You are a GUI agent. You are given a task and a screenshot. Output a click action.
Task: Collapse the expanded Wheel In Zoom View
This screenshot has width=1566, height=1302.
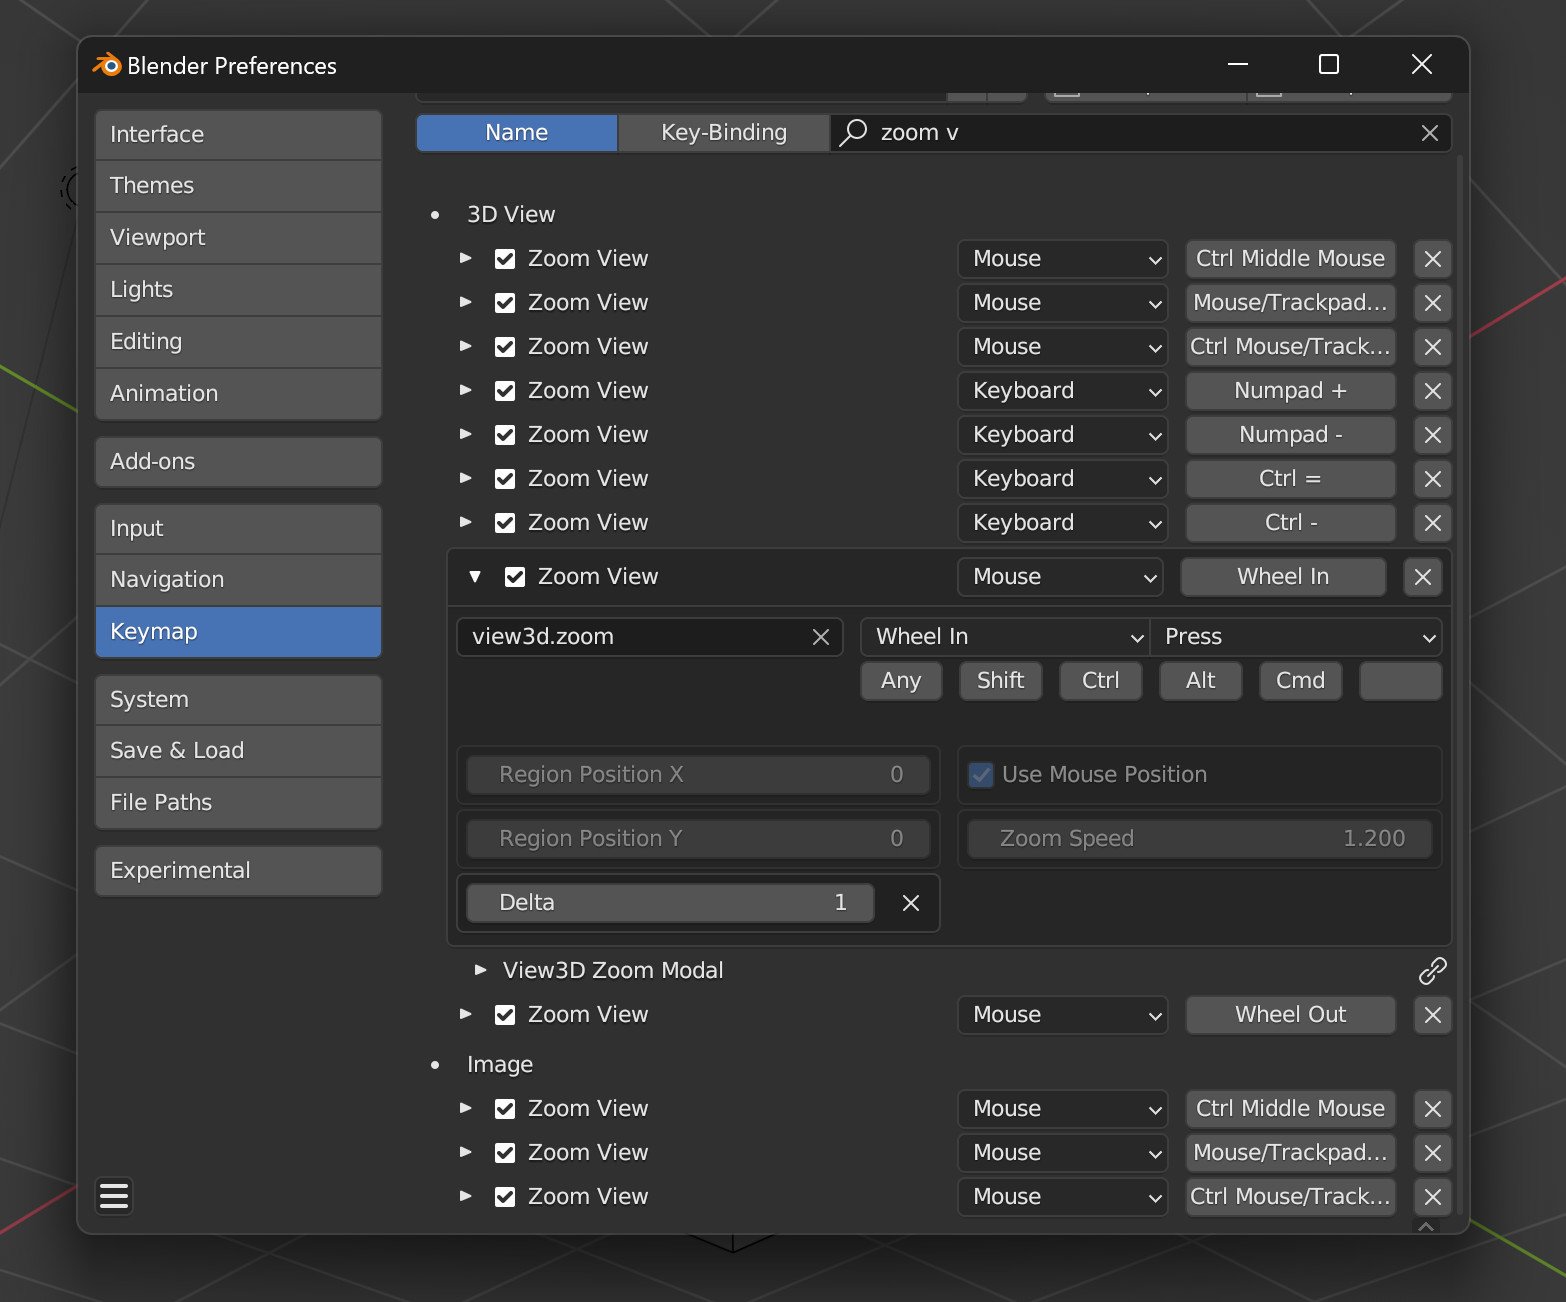click(x=475, y=577)
